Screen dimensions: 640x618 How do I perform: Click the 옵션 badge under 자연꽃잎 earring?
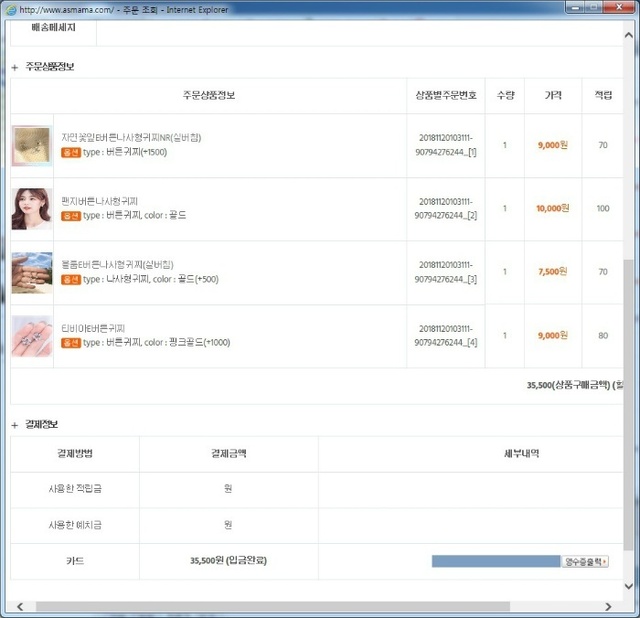pyautogui.click(x=71, y=153)
